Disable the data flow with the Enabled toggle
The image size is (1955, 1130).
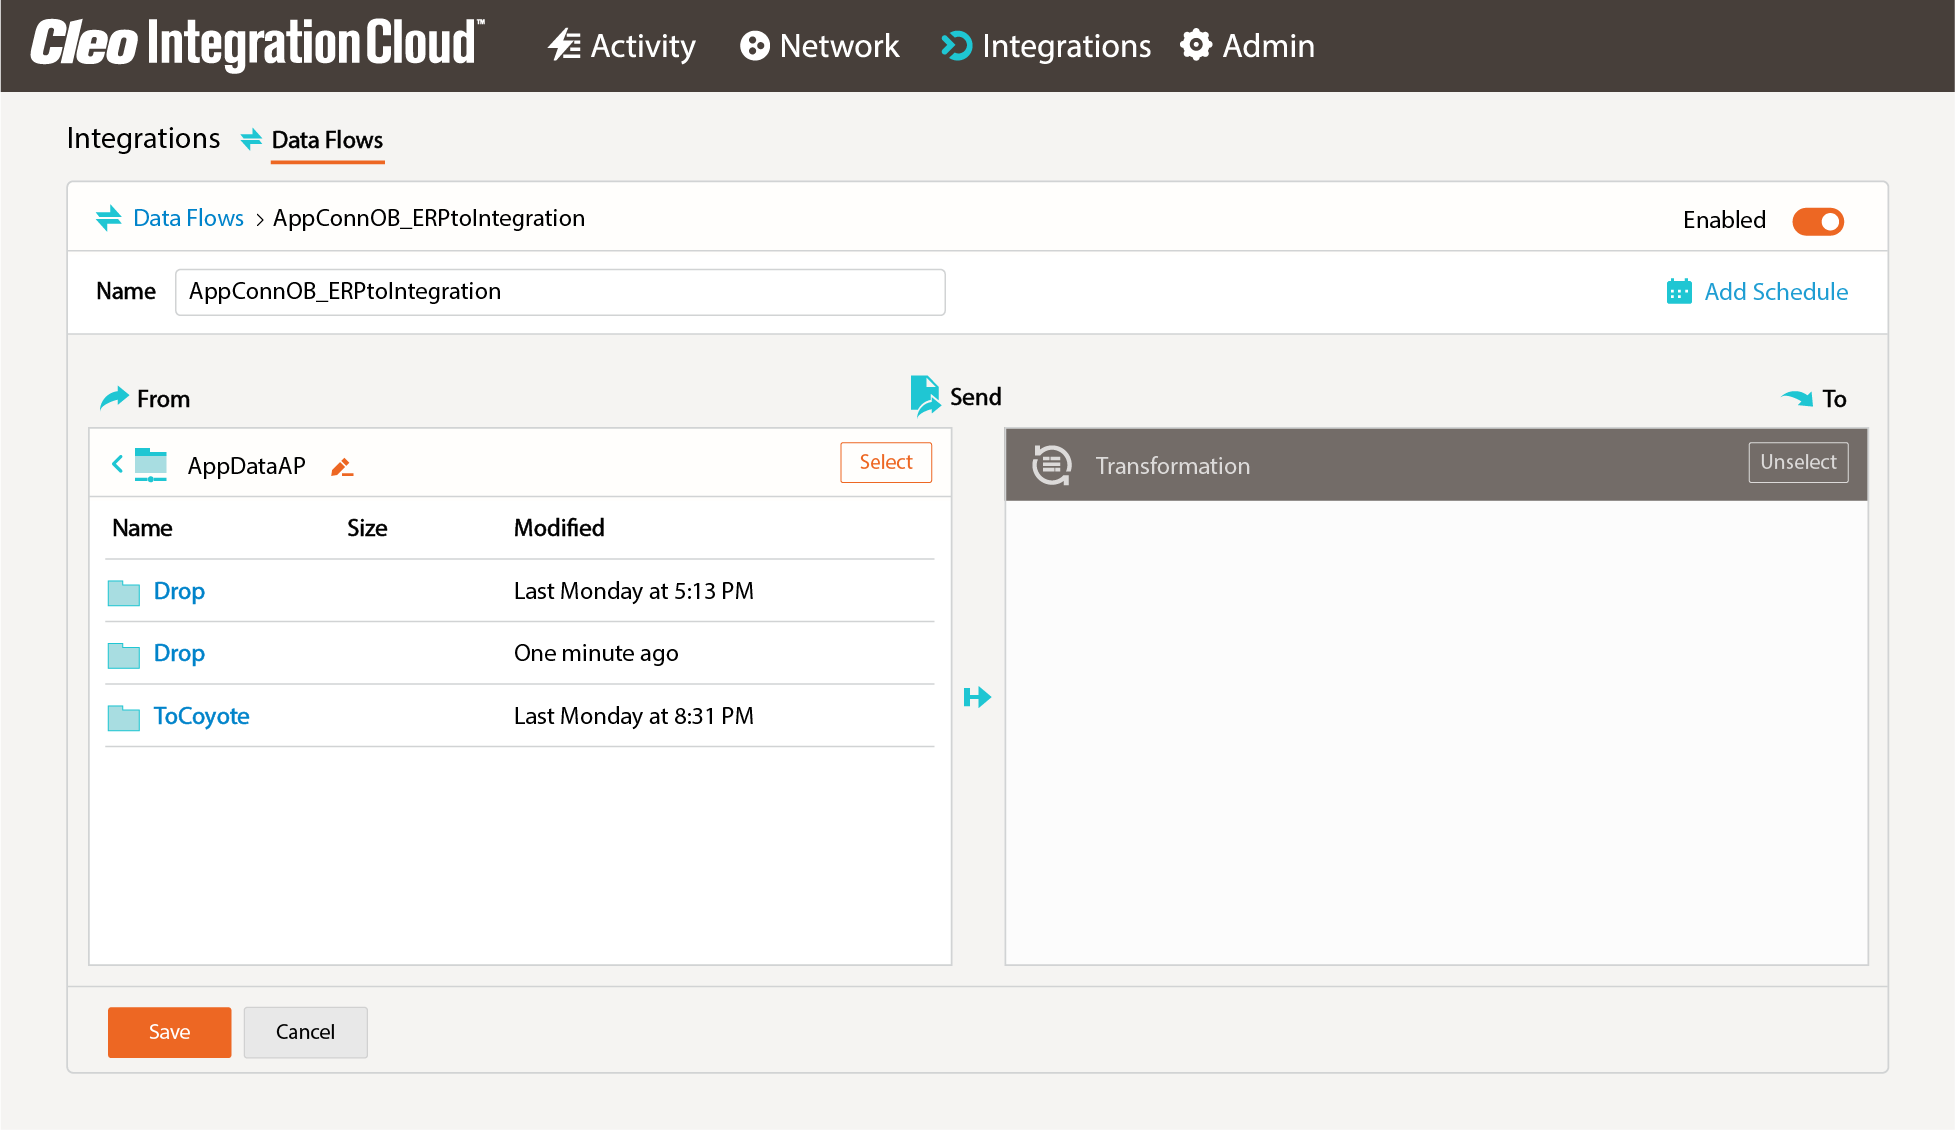click(x=1817, y=221)
